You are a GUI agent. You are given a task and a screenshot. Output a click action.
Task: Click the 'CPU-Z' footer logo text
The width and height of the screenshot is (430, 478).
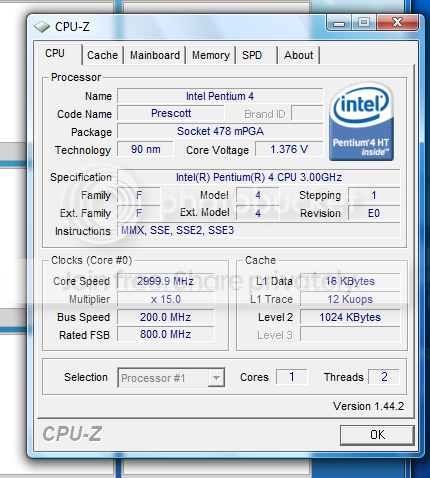tap(72, 434)
